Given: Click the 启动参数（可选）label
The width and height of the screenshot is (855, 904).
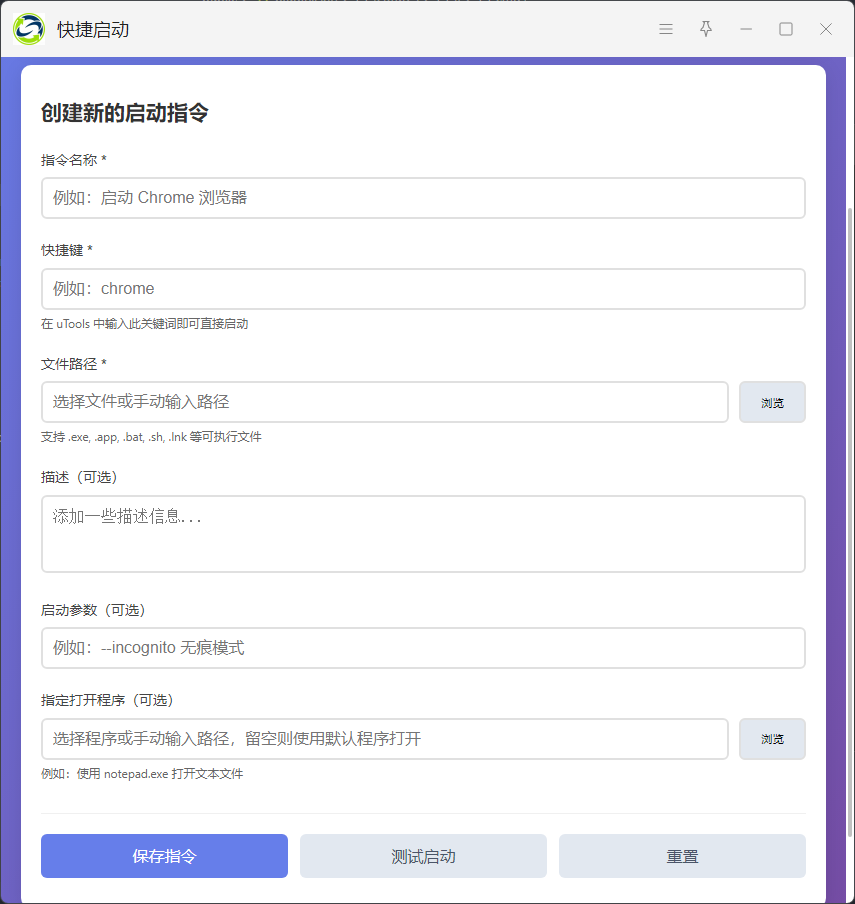Looking at the screenshot, I should (95, 610).
